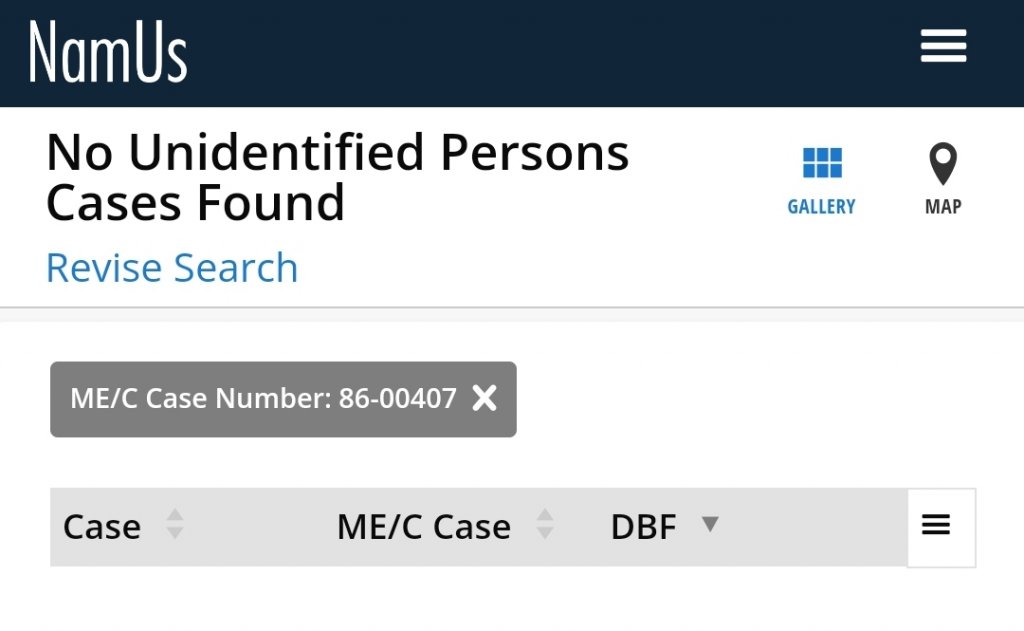Image resolution: width=1024 pixels, height=631 pixels.
Task: Sort by the ME/C Case column header
Action: pyautogui.click(x=424, y=527)
